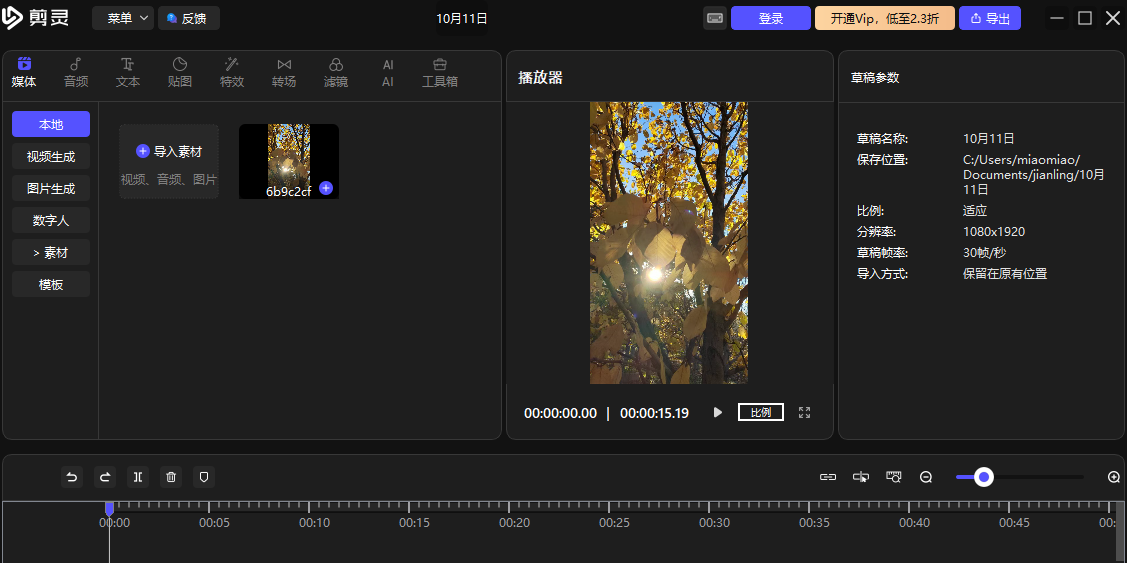
Task: Click the undo arrow in the timeline toolbar
Action: pos(71,477)
